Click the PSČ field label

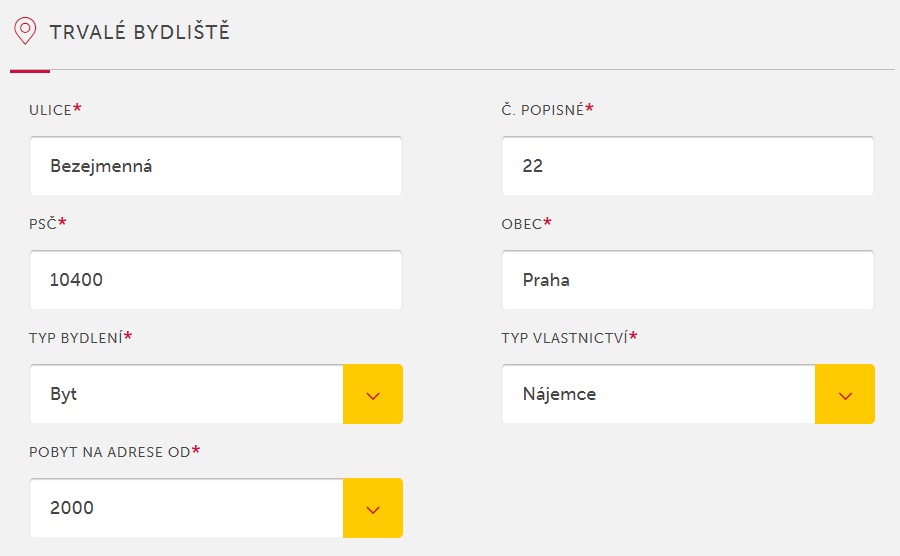click(x=43, y=223)
